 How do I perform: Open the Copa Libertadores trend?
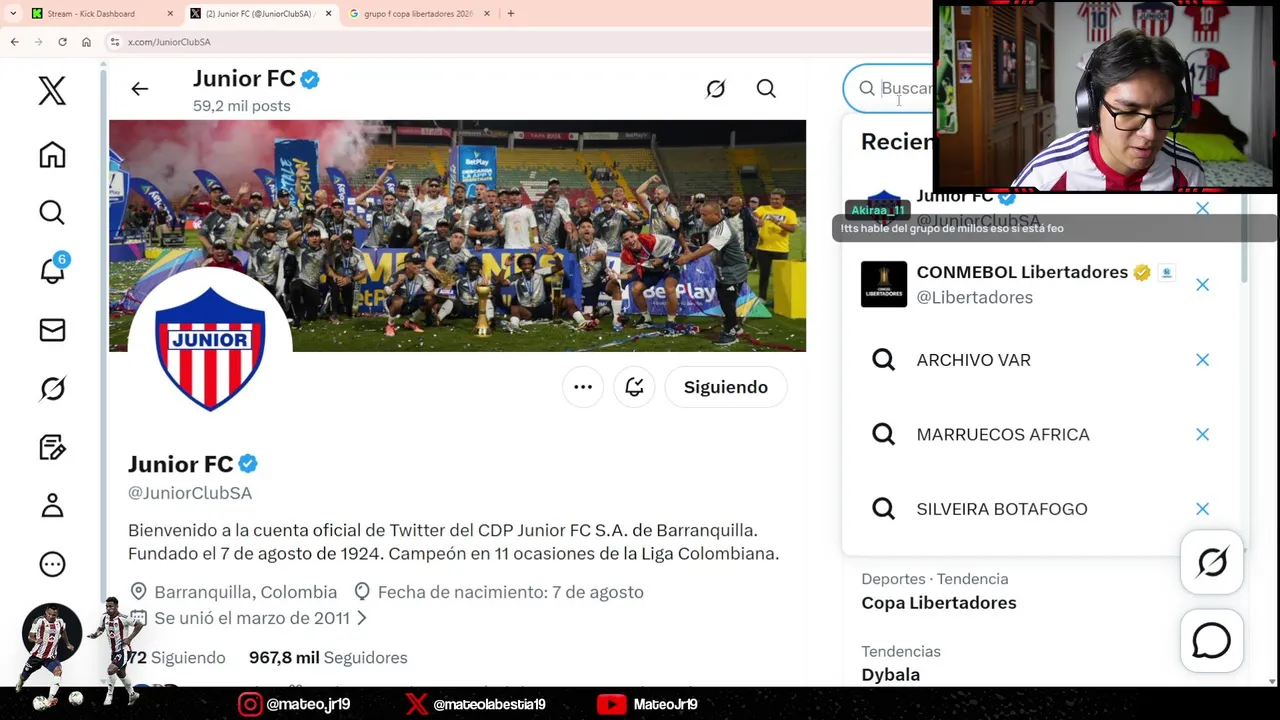coord(939,602)
